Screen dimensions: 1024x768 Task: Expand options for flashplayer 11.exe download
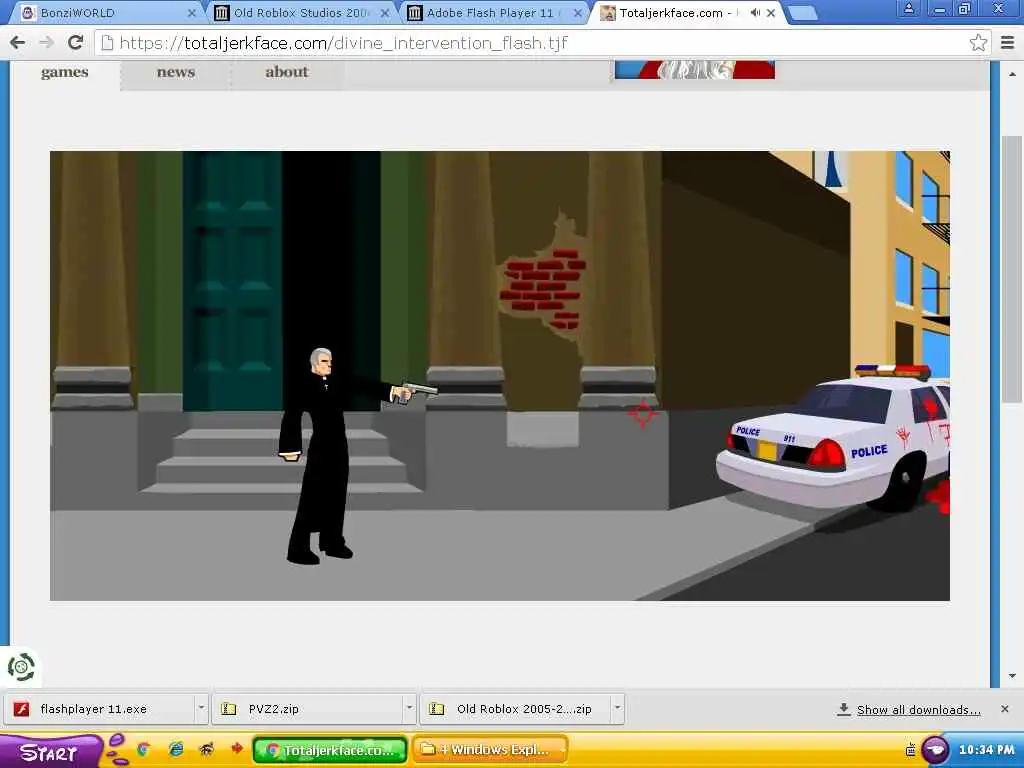[x=201, y=709]
